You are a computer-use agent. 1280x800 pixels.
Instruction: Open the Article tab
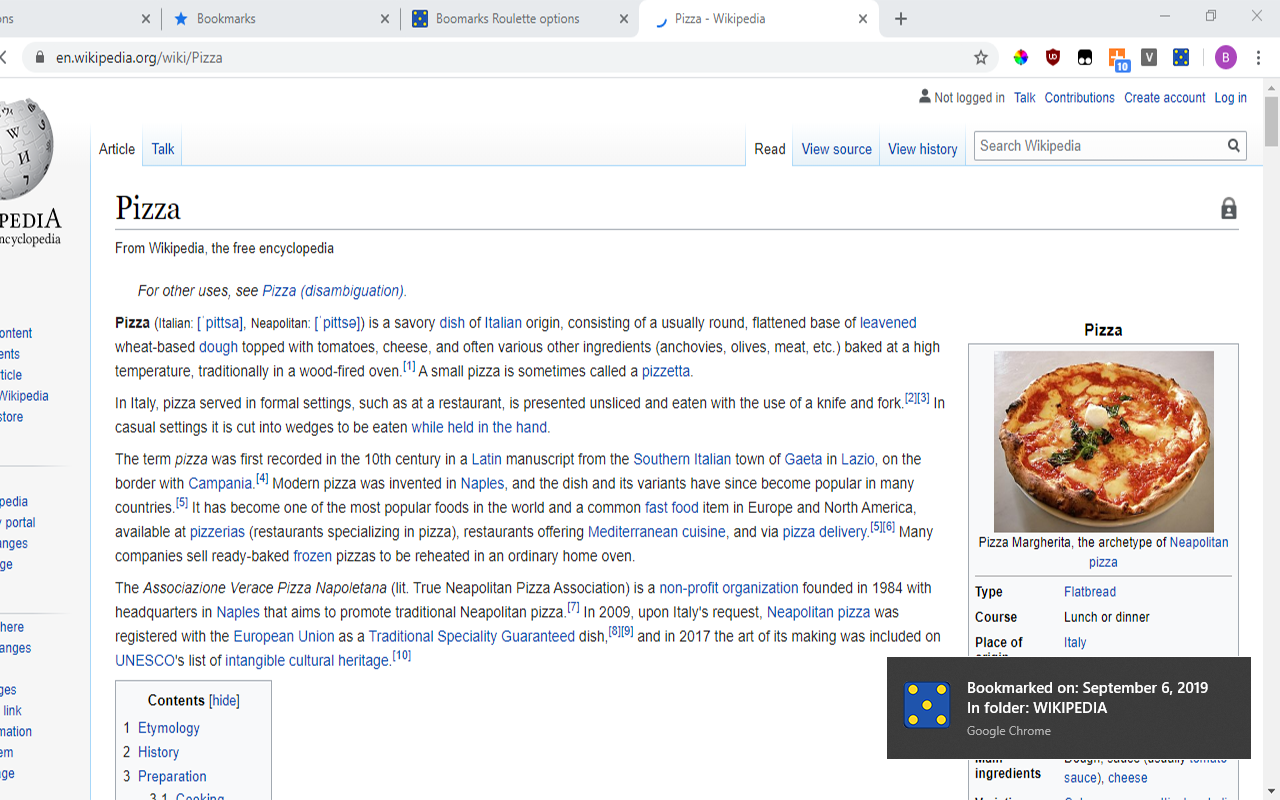(x=117, y=149)
